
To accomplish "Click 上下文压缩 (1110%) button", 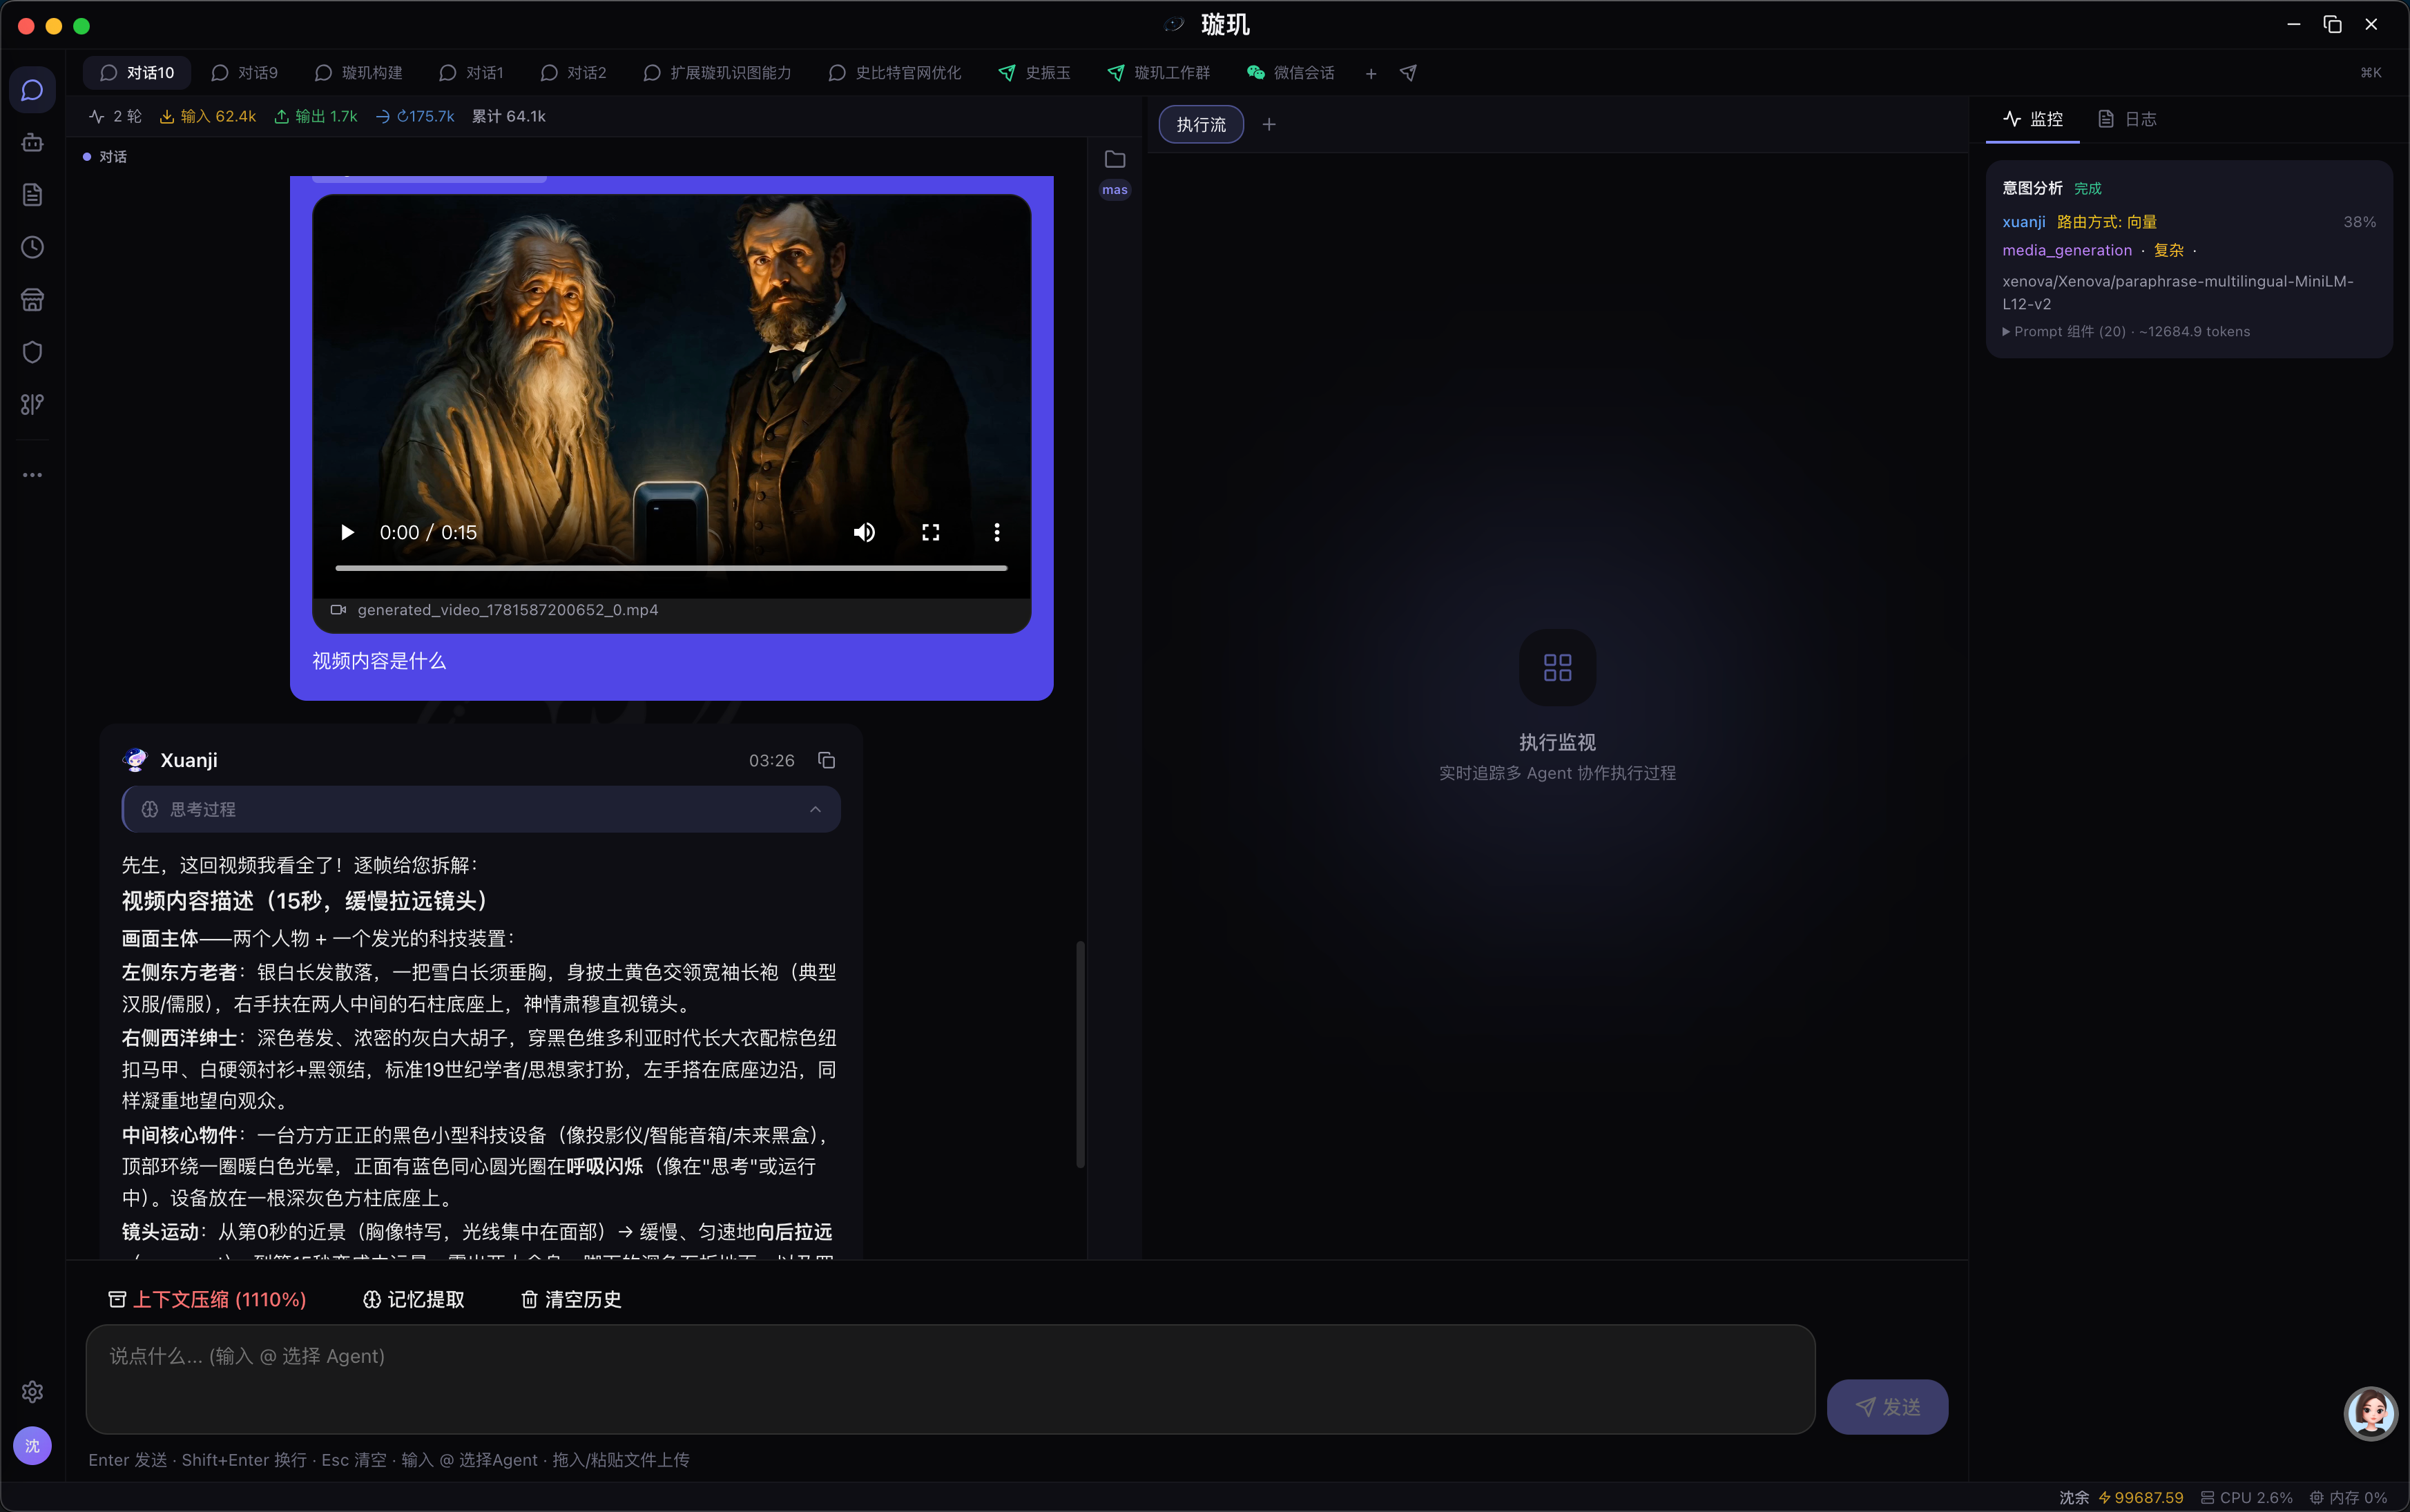I will coord(207,1299).
